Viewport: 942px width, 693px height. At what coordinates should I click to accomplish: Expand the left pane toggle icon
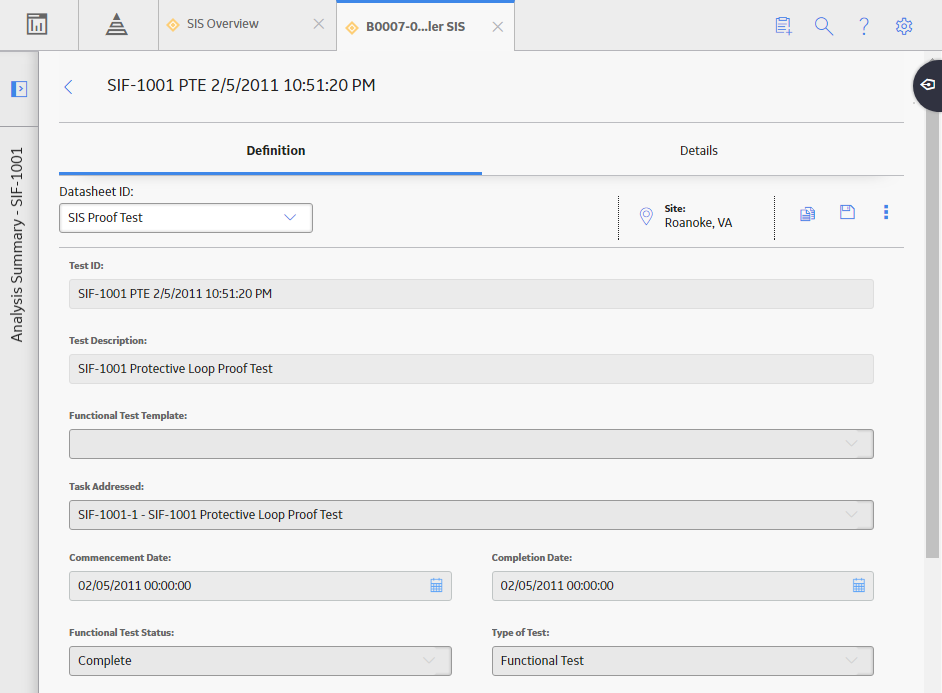coord(19,89)
